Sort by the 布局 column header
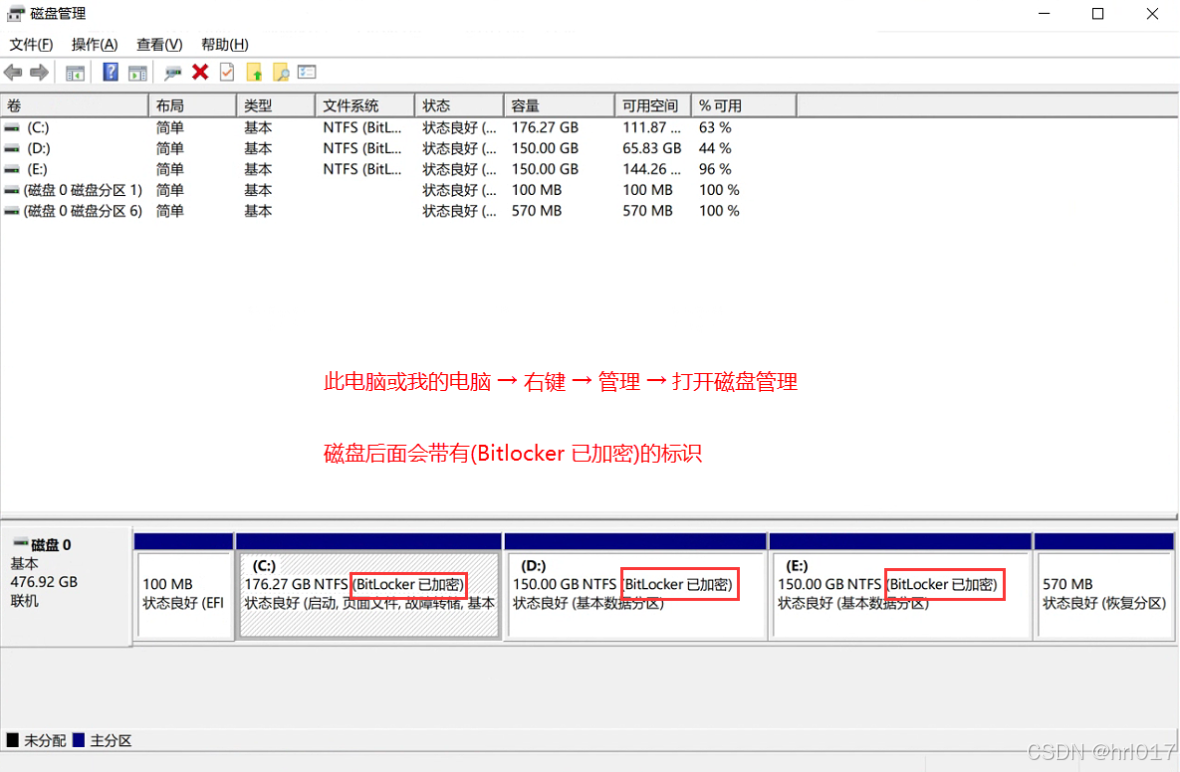The width and height of the screenshot is (1180, 772). 193,106
